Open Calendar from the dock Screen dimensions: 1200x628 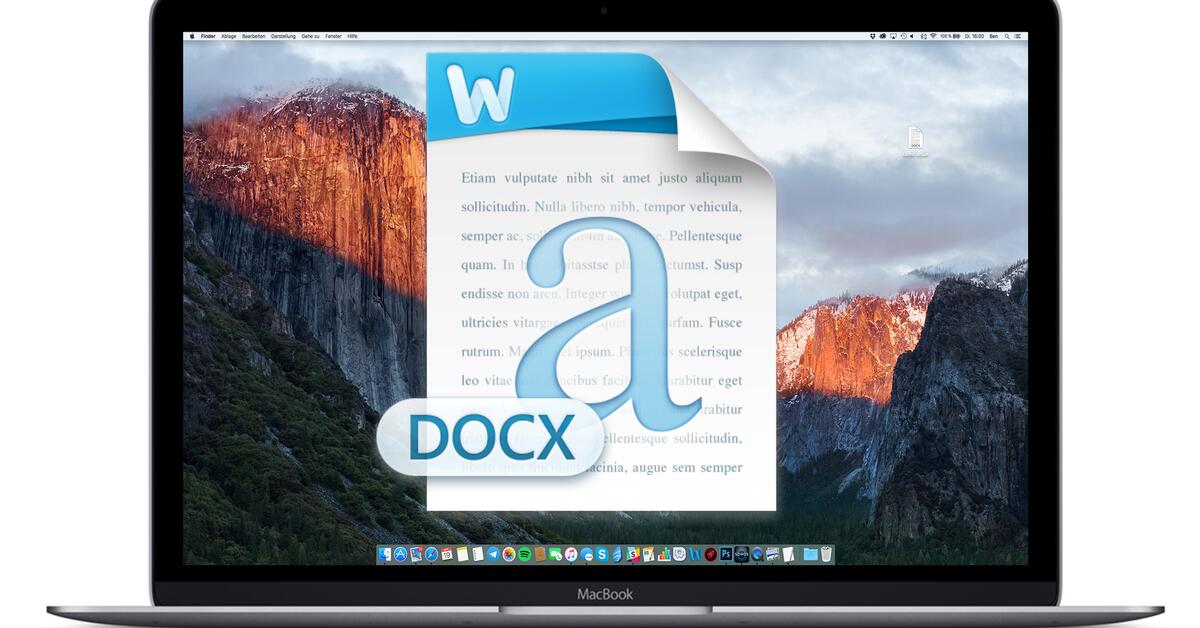click(447, 554)
